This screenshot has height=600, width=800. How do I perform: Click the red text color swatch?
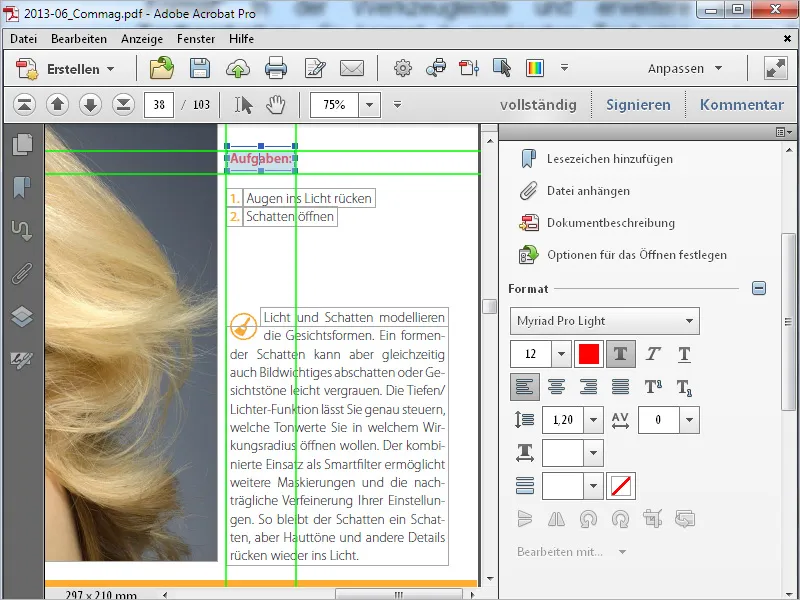(588, 354)
